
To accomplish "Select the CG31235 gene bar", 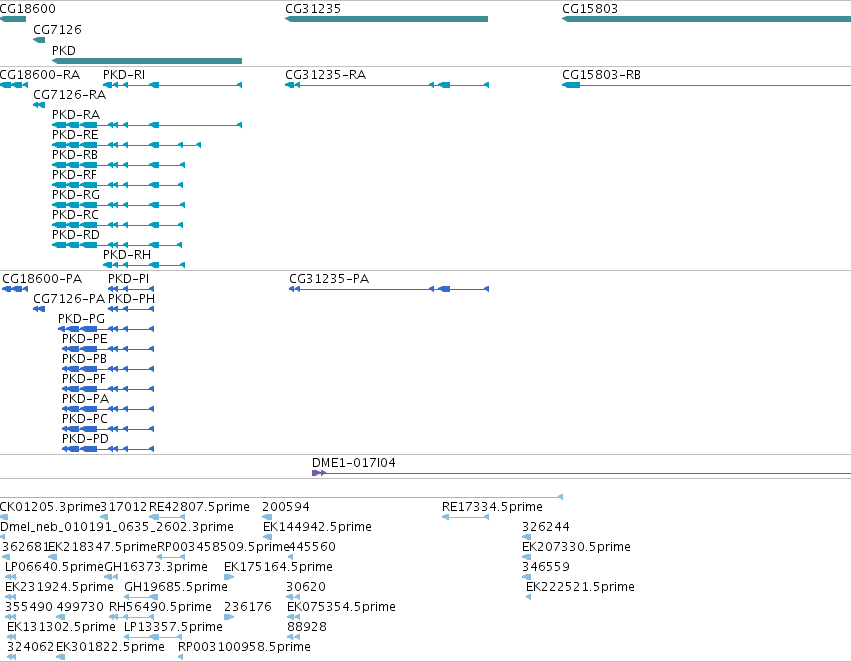I will tap(386, 19).
